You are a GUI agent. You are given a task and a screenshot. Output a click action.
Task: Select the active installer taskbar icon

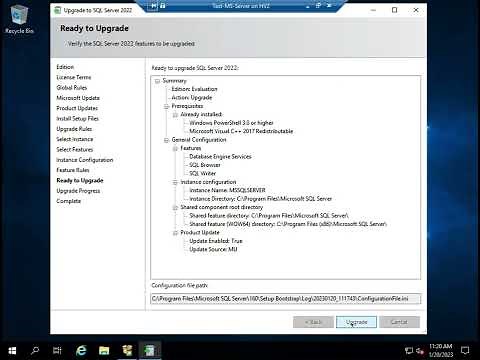[150, 350]
